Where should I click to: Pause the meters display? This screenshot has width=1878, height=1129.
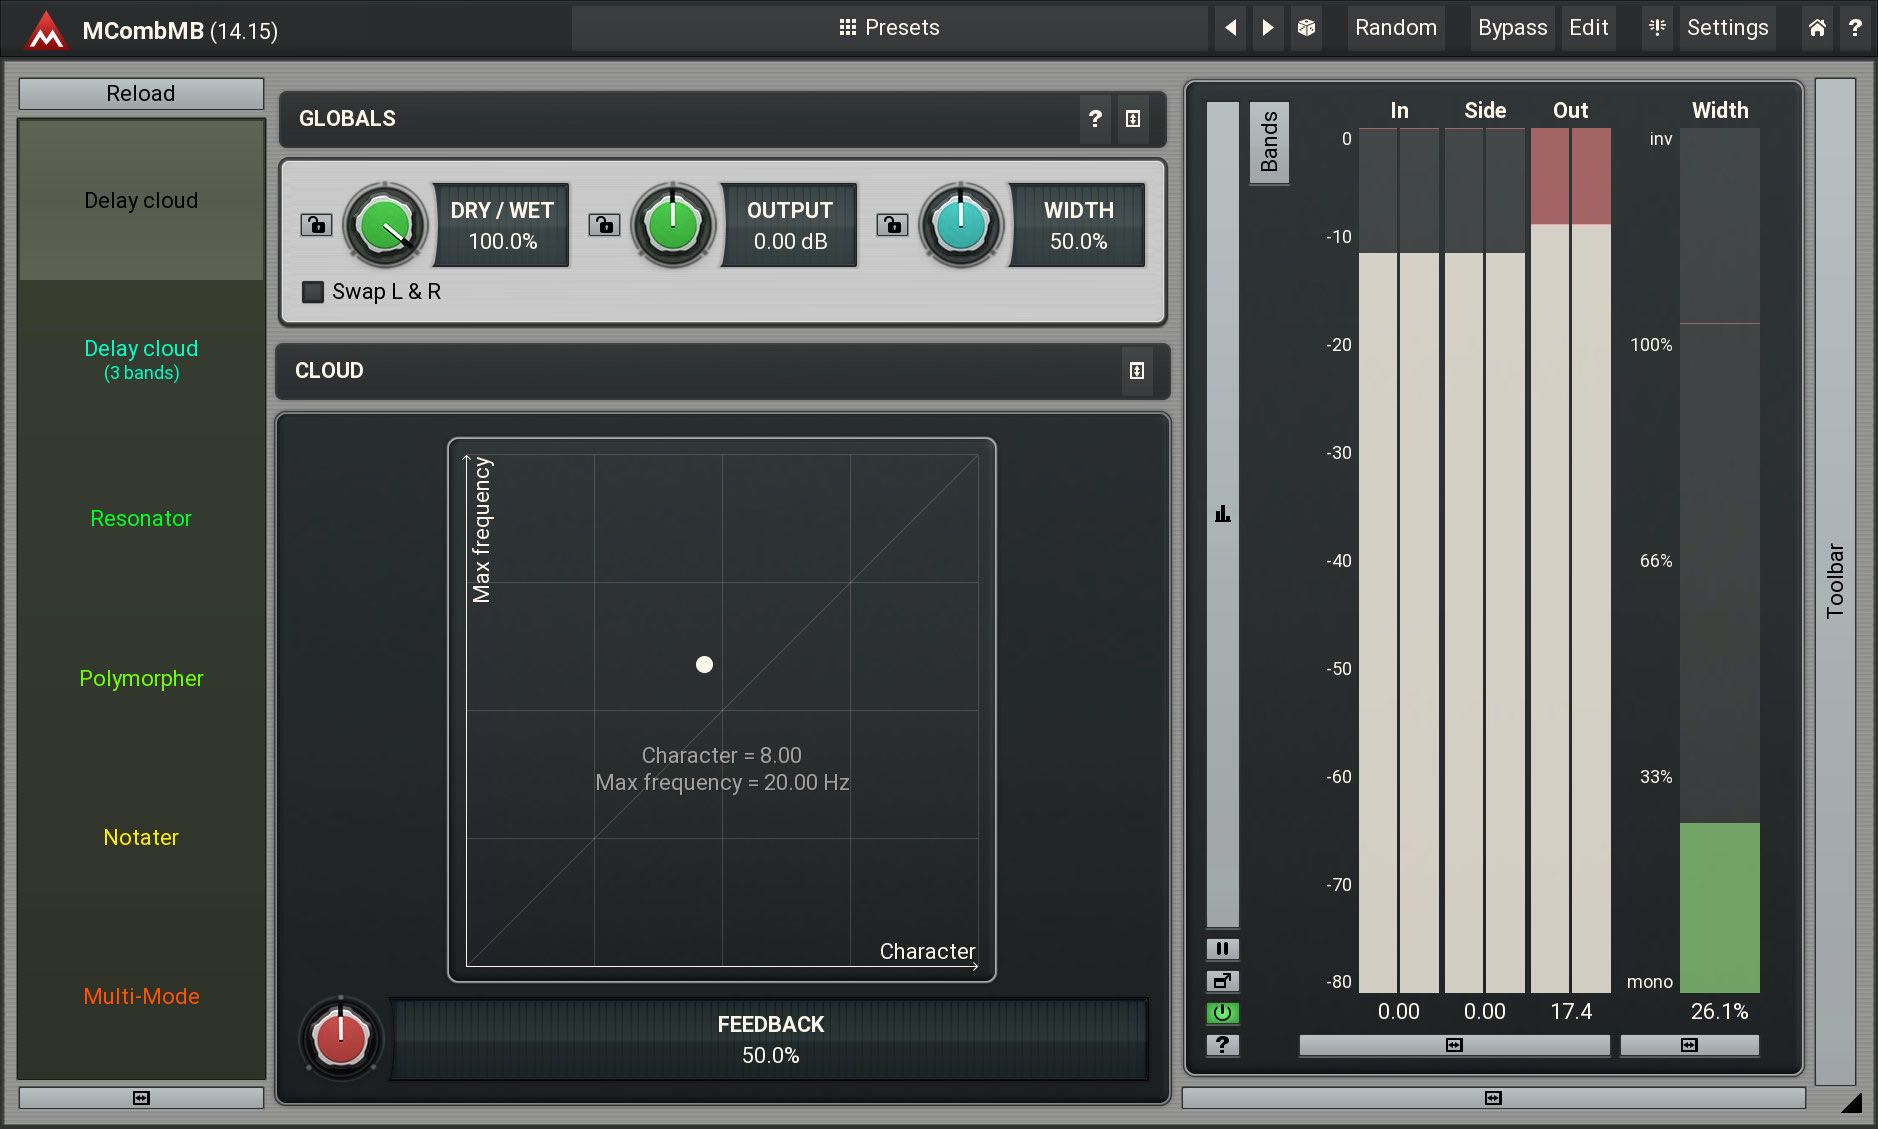pos(1222,949)
